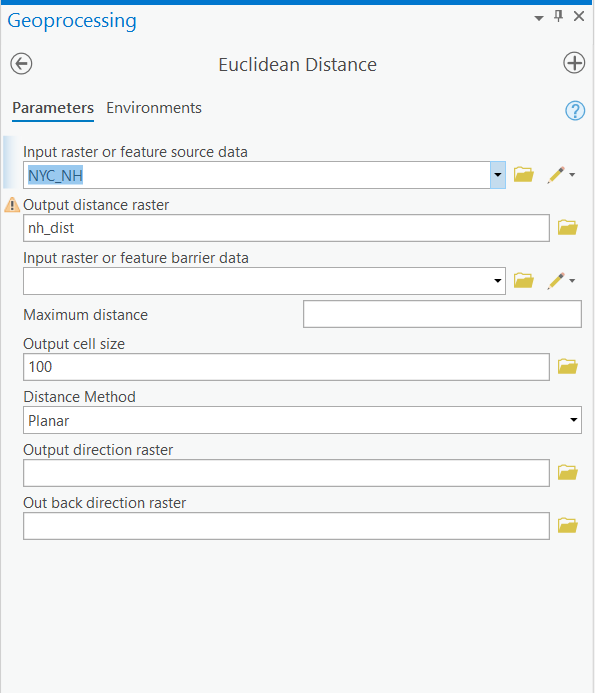Click the back arrow icon

click(x=21, y=64)
